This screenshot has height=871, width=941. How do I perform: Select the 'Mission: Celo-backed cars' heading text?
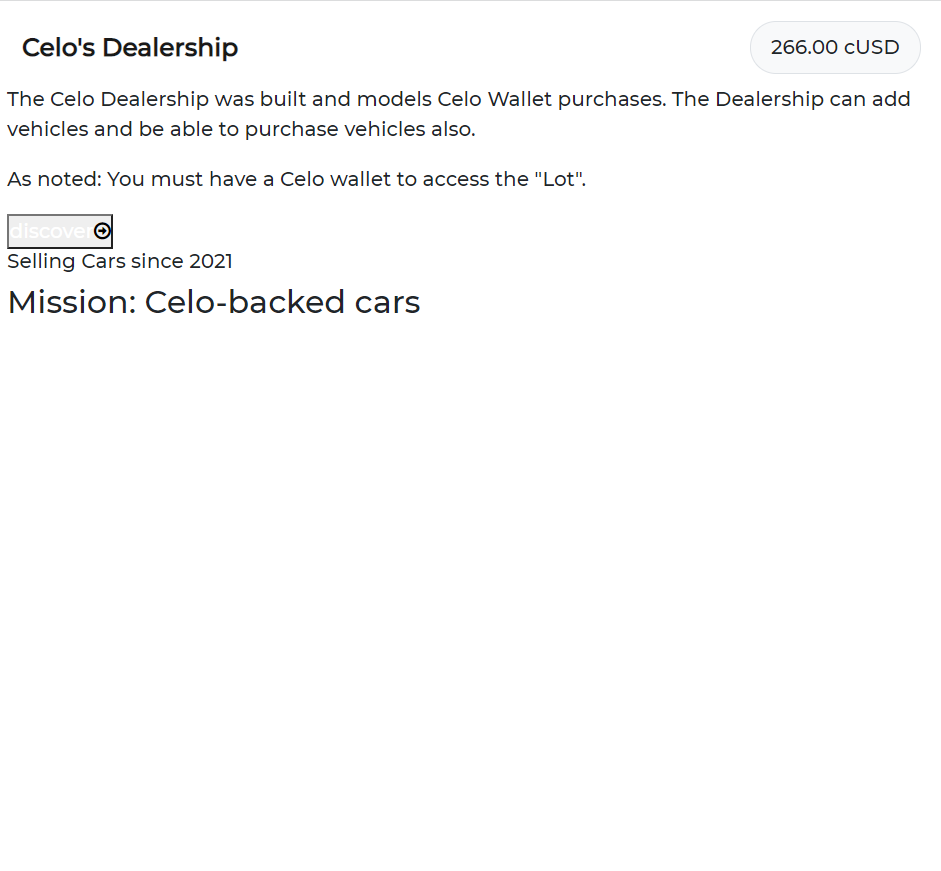pos(213,301)
